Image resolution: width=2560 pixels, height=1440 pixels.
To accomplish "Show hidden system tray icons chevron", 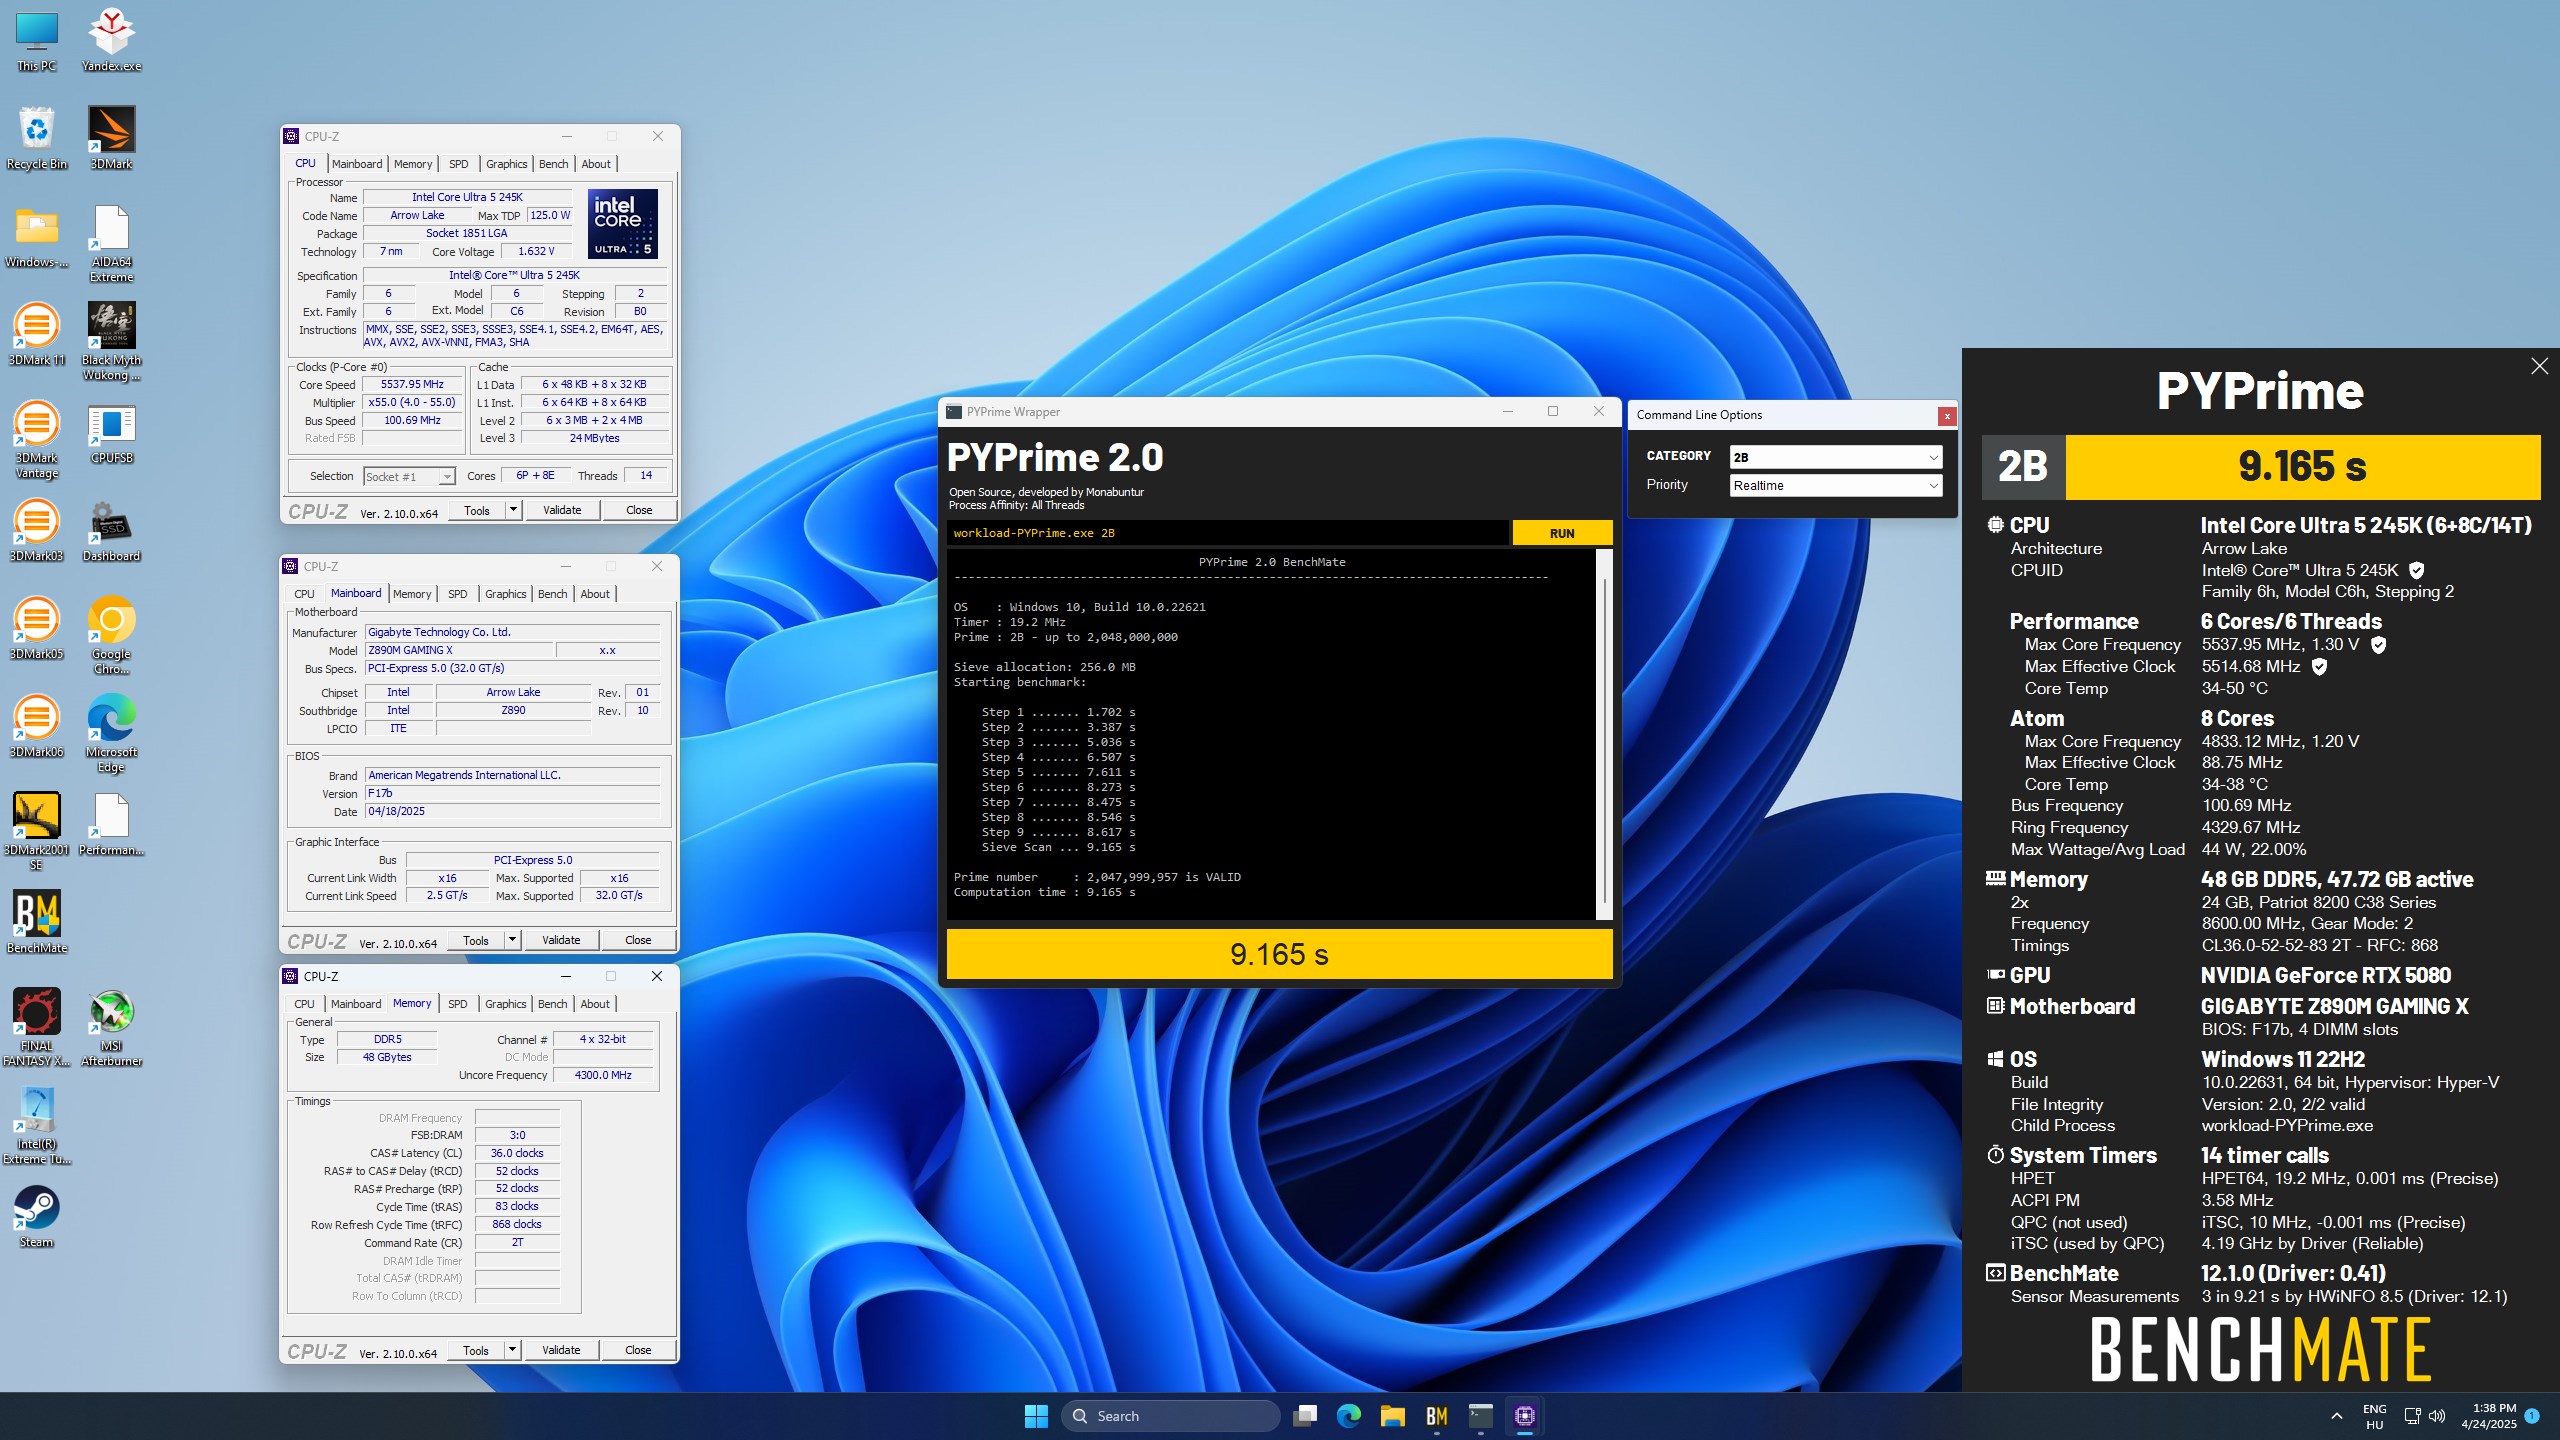I will (x=2336, y=1416).
